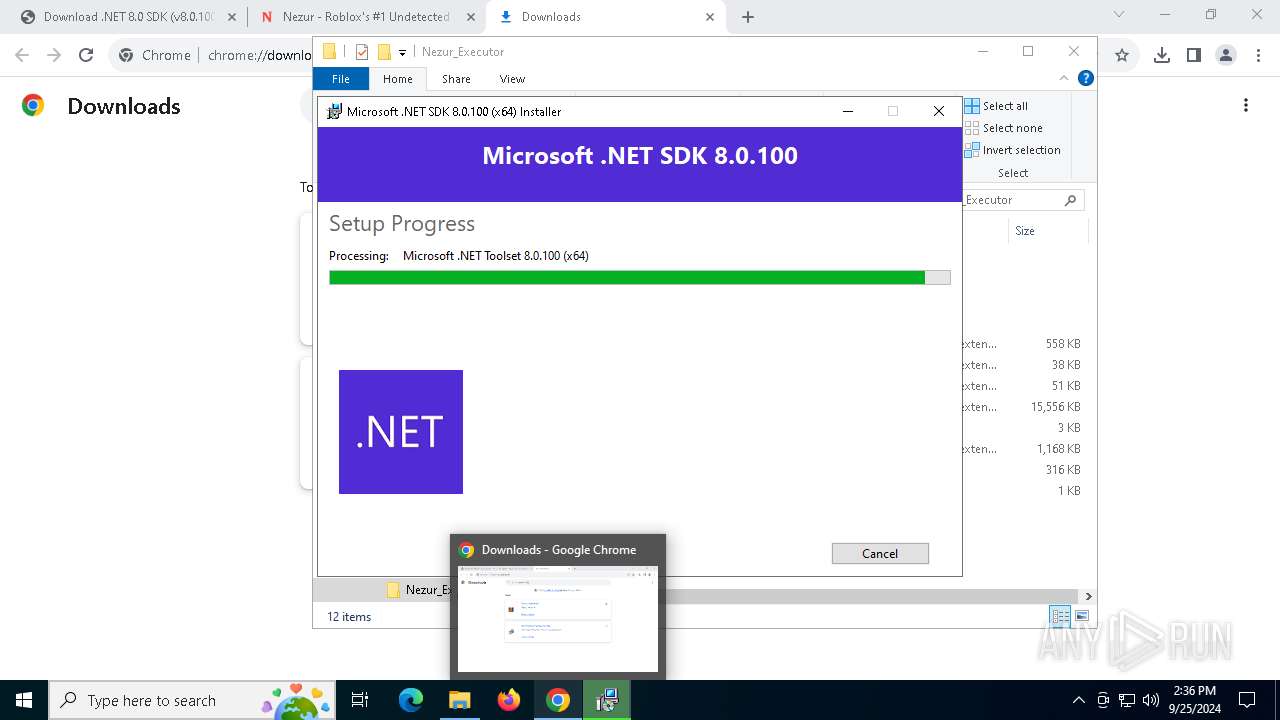Viewport: 1280px width, 720px height.
Task: Switch to the Home ribbon tab
Action: (397, 79)
